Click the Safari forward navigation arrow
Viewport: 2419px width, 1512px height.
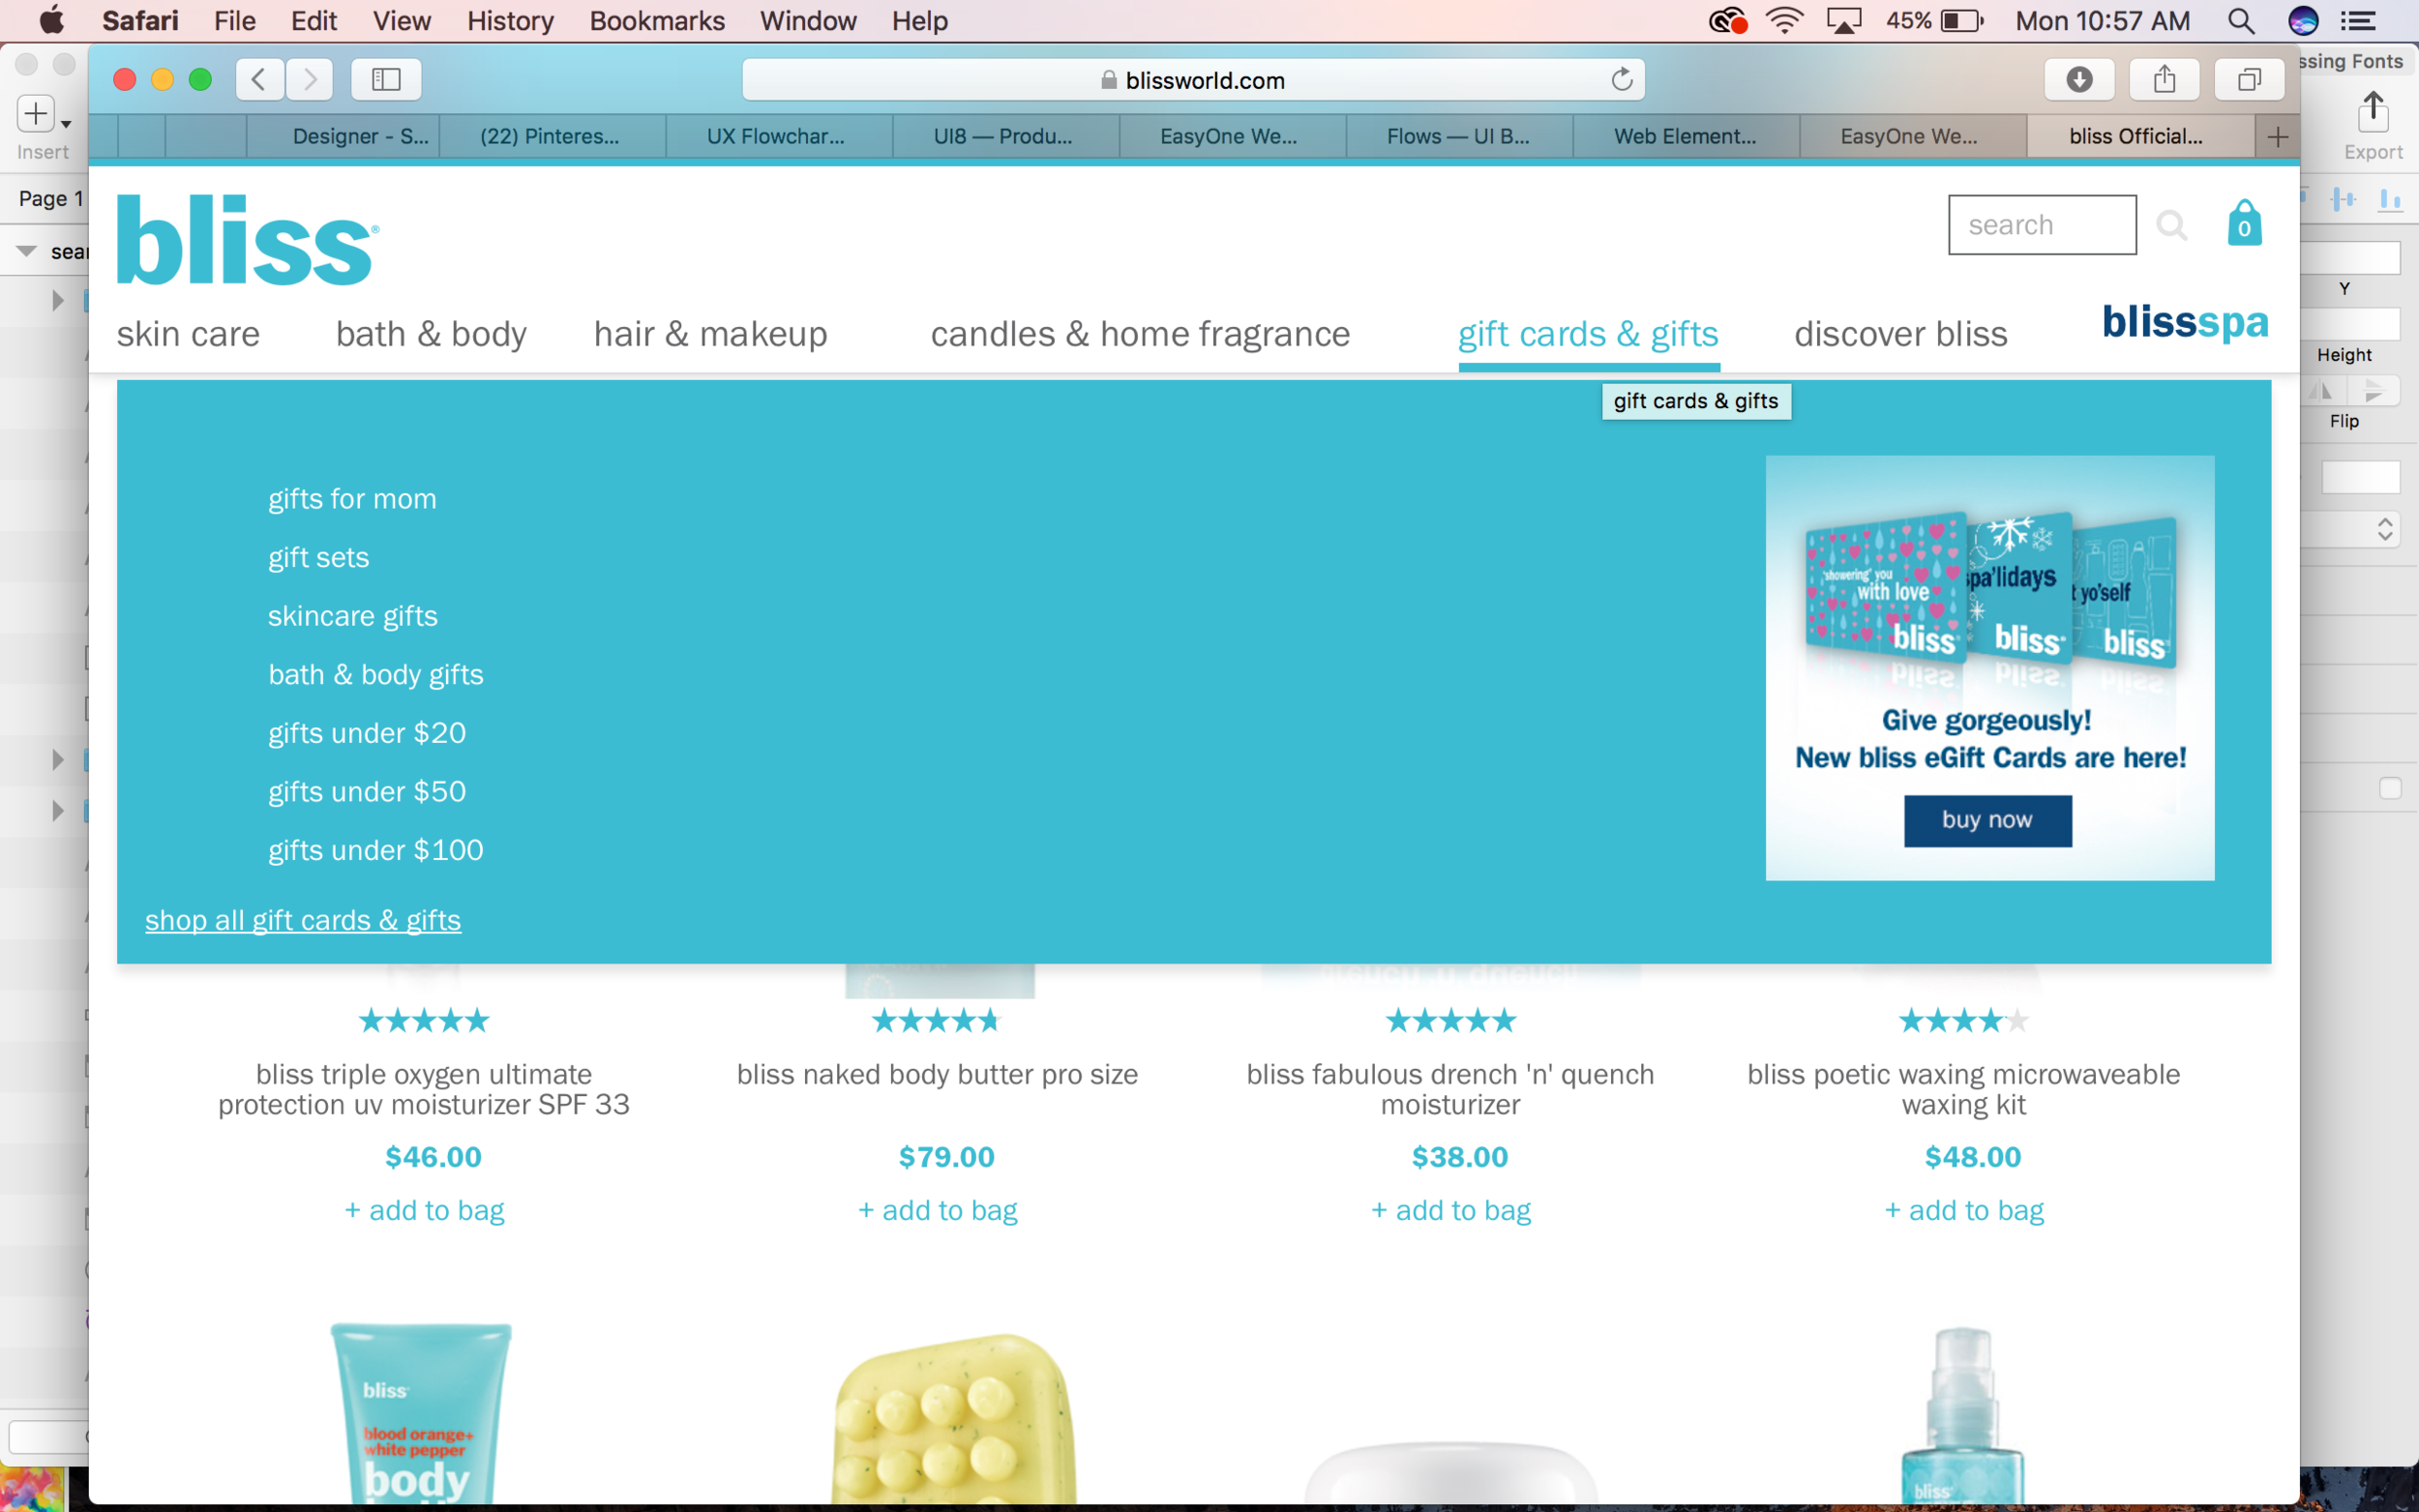(x=310, y=79)
